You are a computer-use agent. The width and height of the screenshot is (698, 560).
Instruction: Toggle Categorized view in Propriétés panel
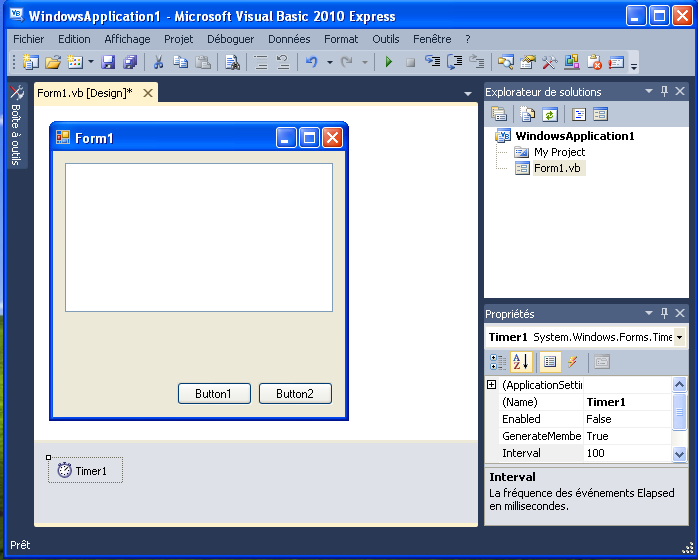(498, 362)
